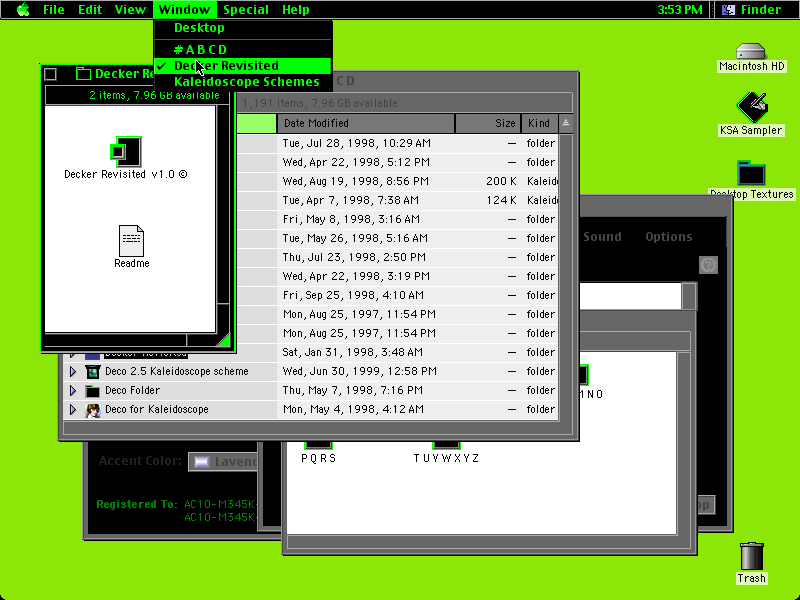The width and height of the screenshot is (800, 600).
Task: Expand the Deco for Kaleidoscope folder
Action: coord(73,409)
